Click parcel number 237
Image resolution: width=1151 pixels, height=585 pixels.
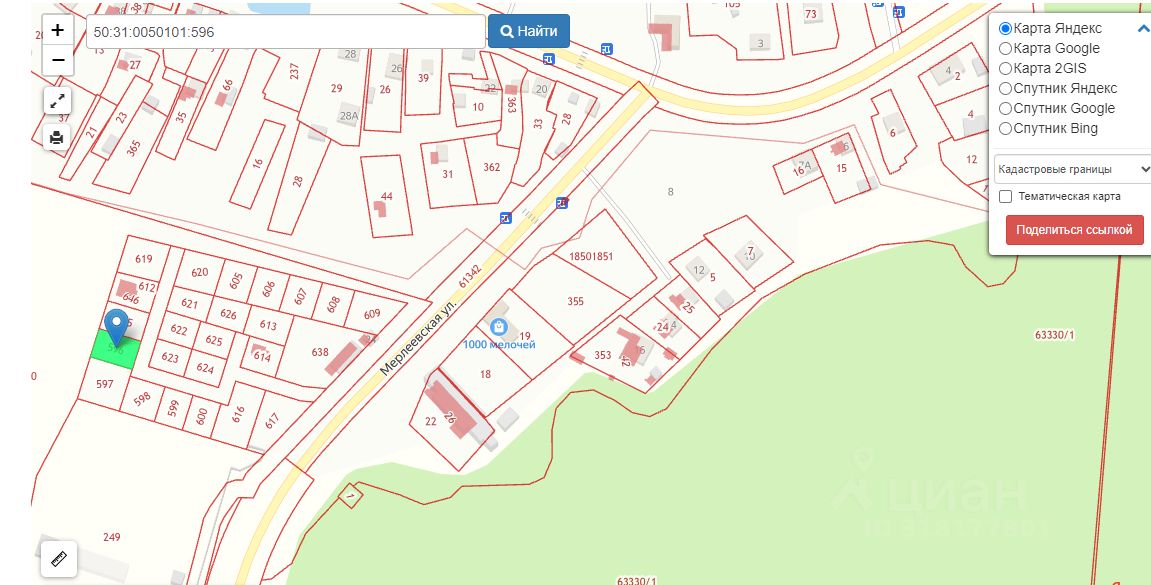pyautogui.click(x=294, y=71)
